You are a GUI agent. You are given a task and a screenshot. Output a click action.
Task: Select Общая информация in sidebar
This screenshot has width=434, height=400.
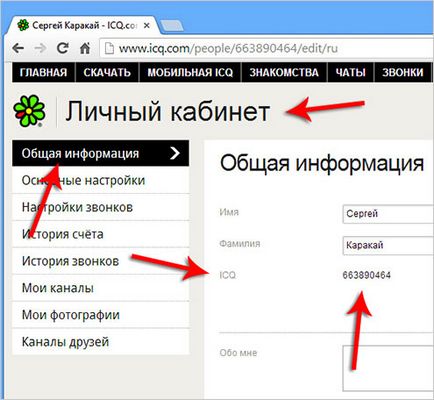101,153
